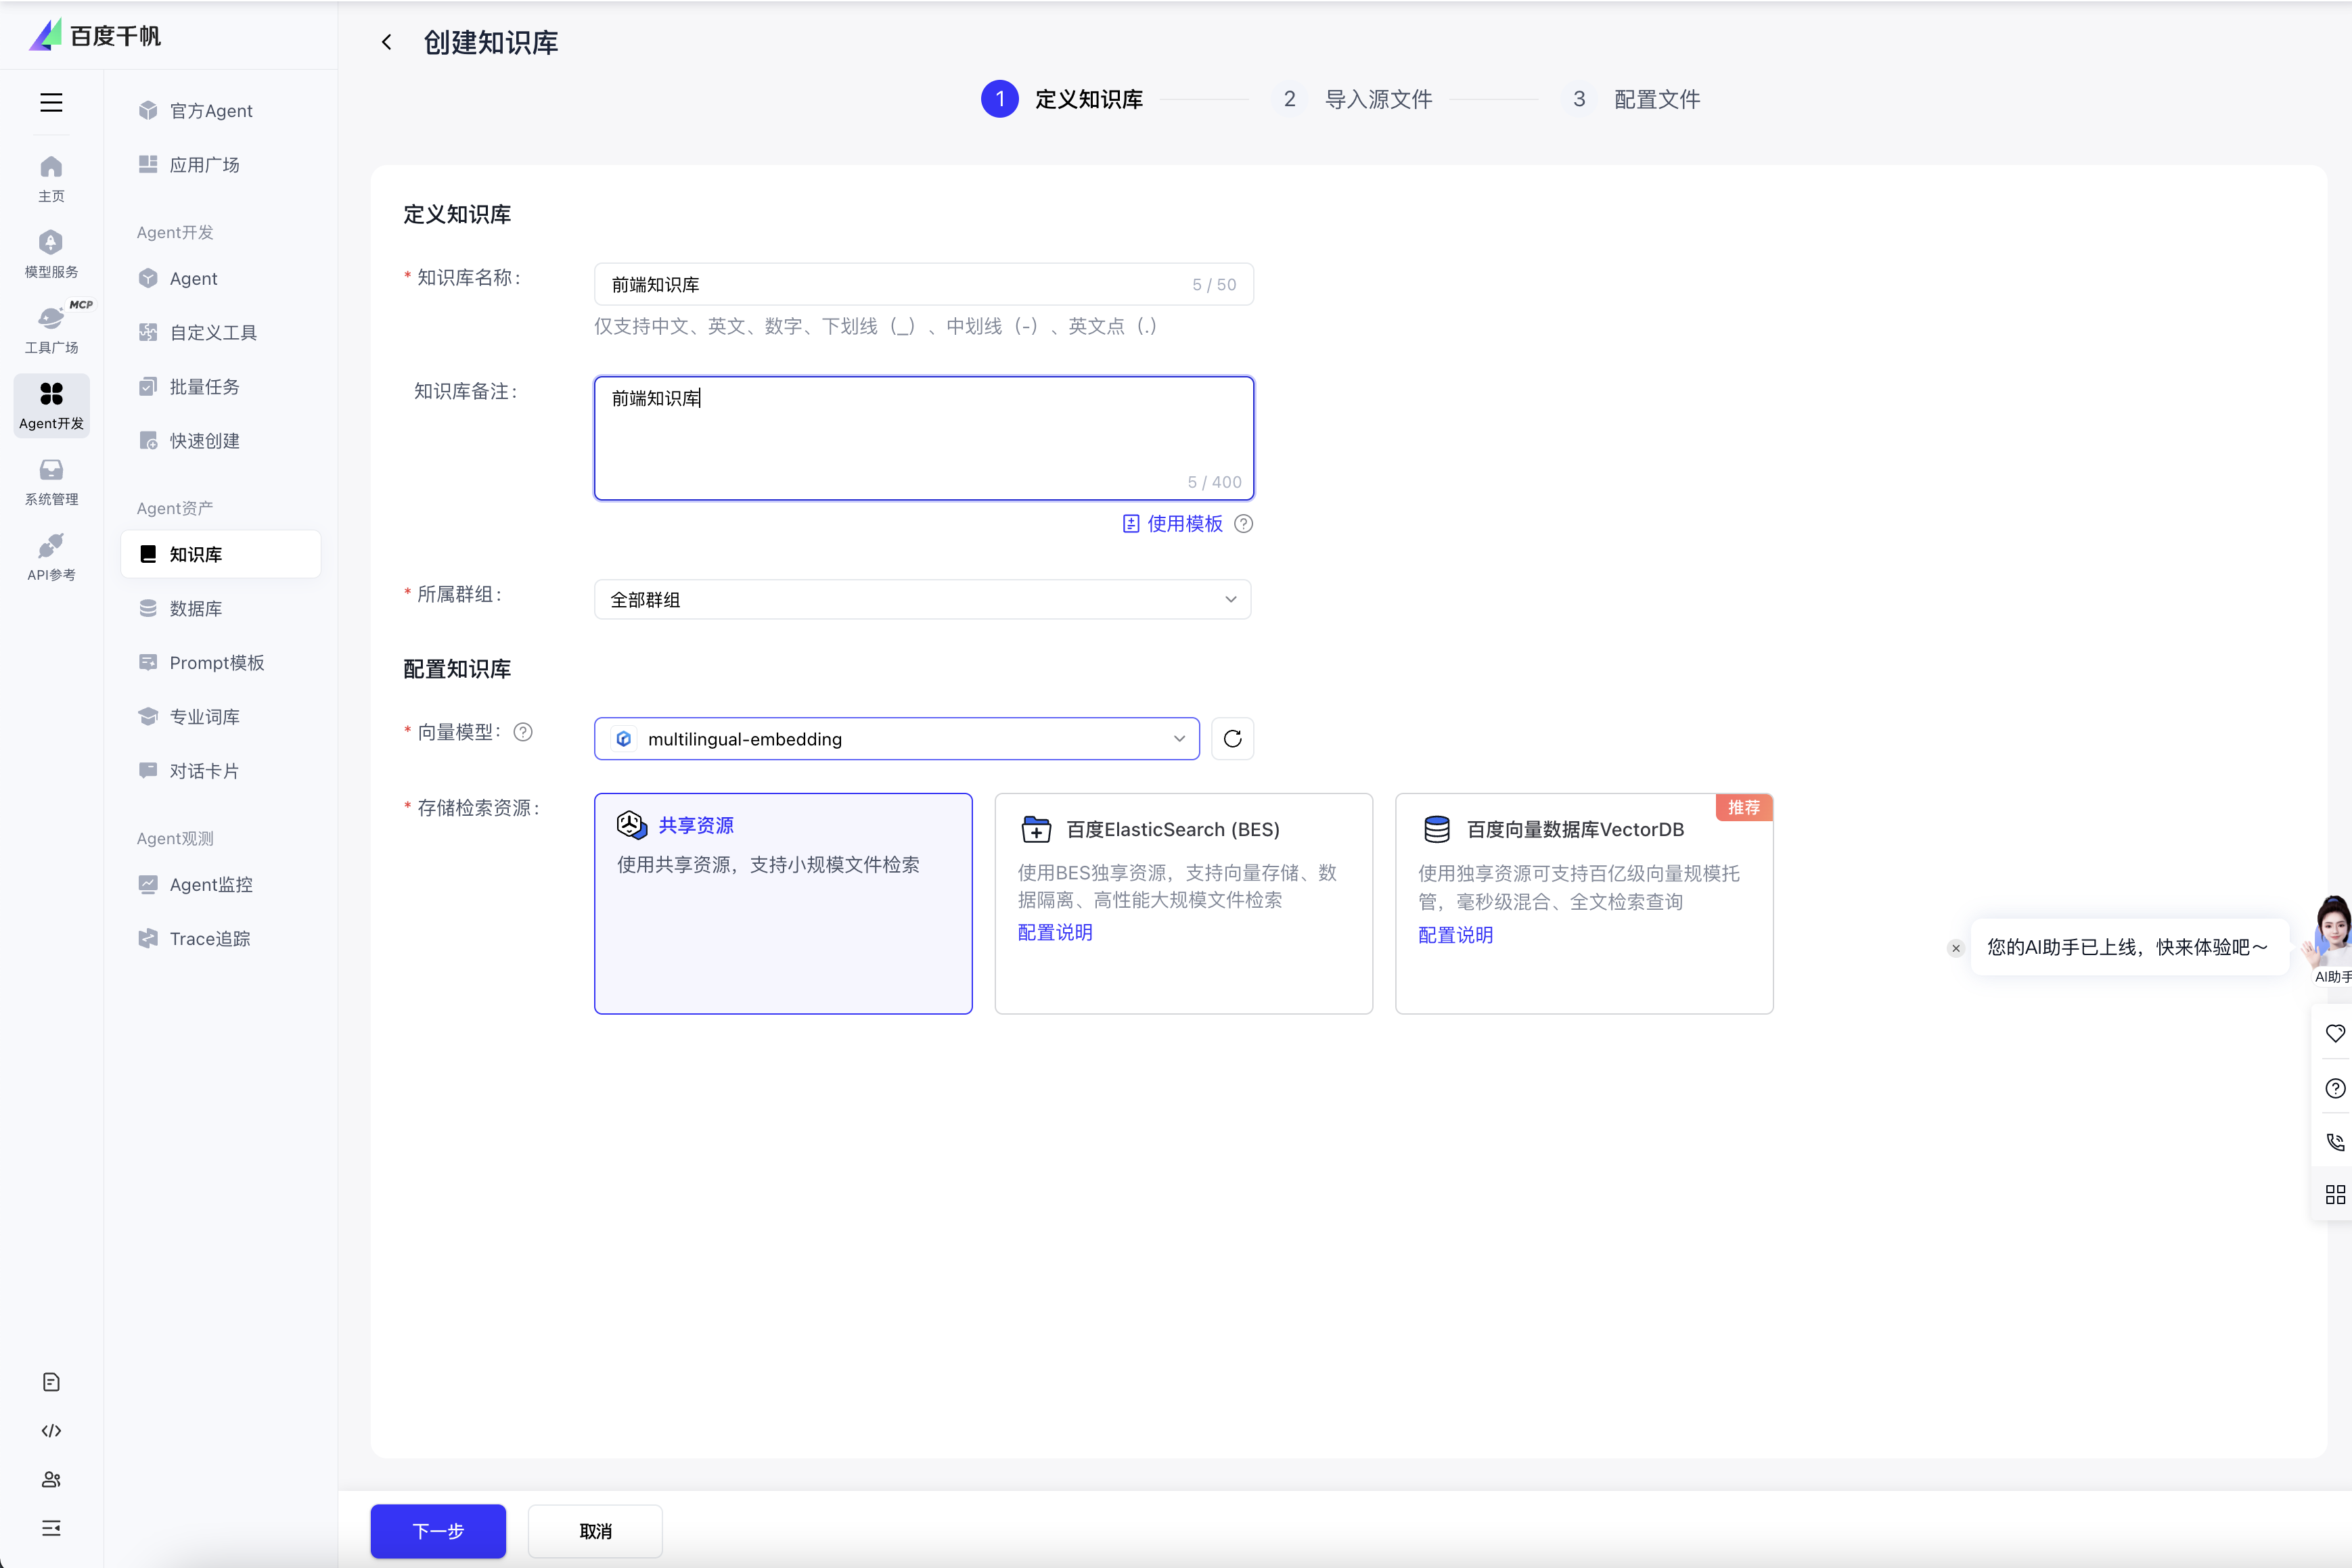Click the back arrow beside 创建知识库
The height and width of the screenshot is (1568, 2352).
pyautogui.click(x=387, y=42)
